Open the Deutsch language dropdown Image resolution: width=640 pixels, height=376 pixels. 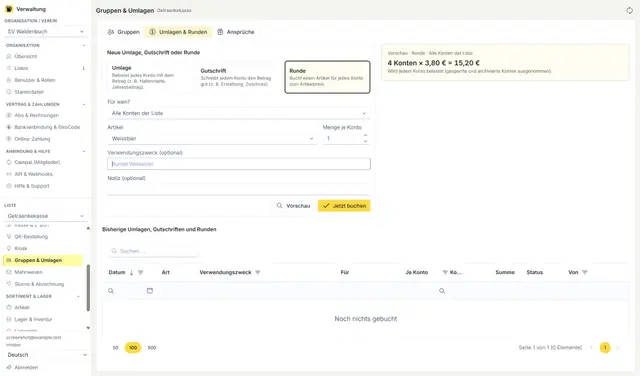pos(46,355)
